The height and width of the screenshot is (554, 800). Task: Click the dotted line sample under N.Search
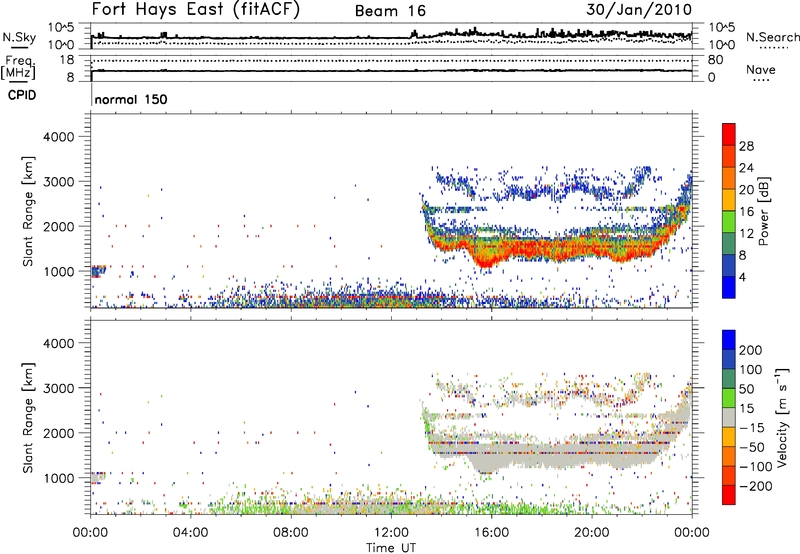point(774,48)
